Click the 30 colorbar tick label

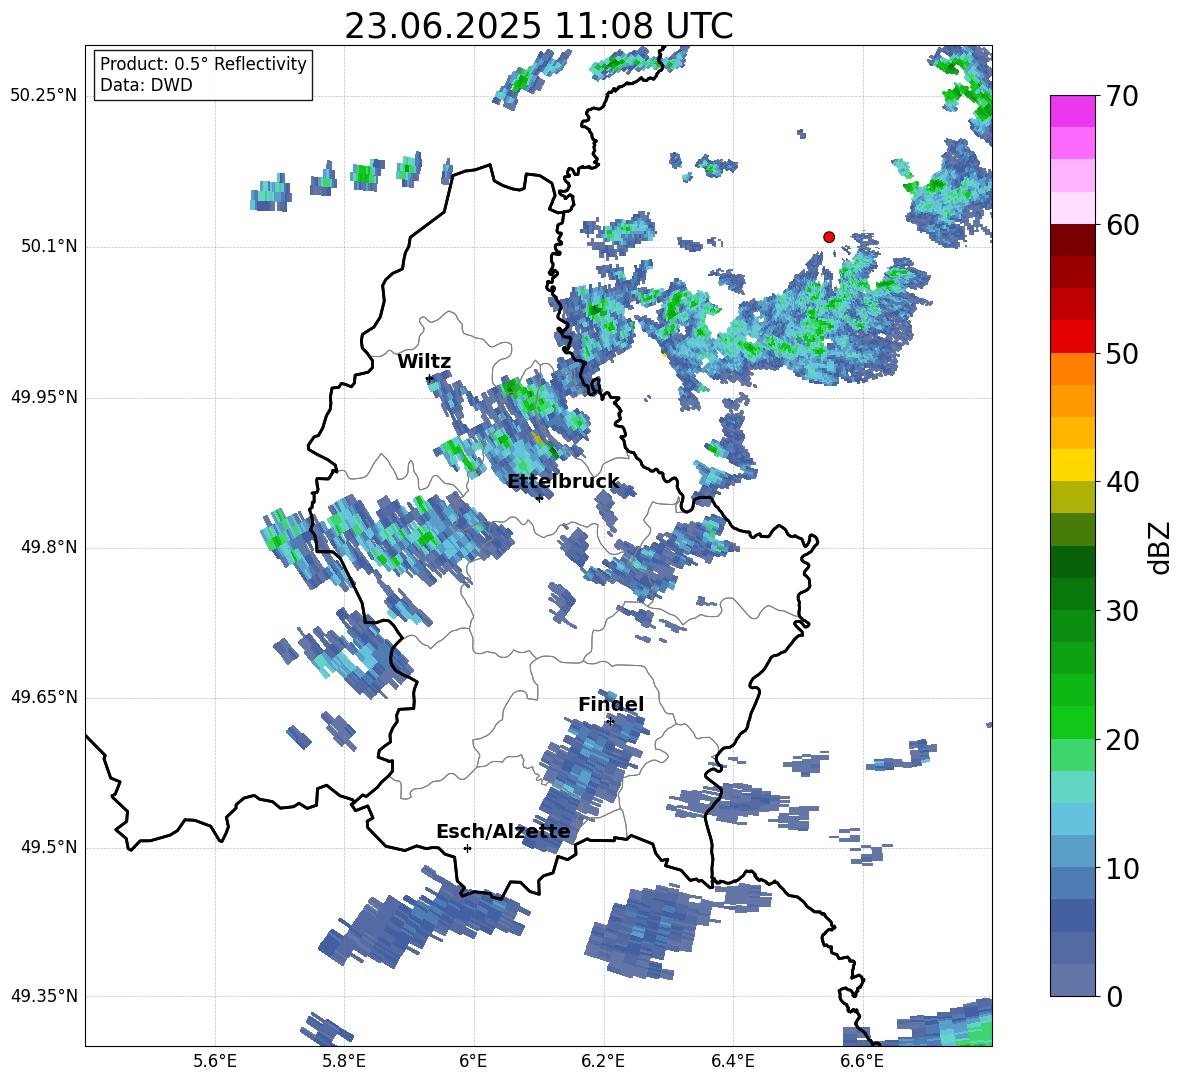pos(1122,611)
